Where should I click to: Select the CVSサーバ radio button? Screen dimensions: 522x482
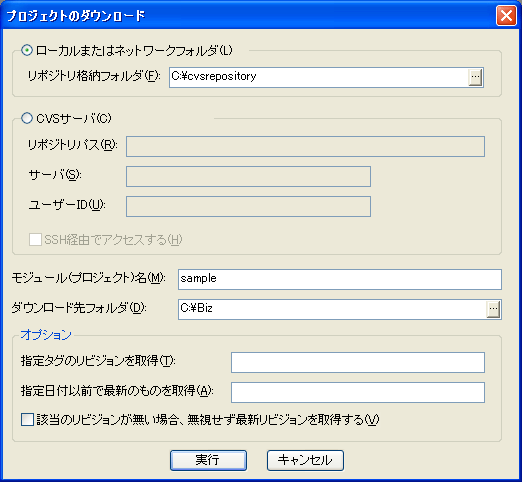tap(27, 118)
